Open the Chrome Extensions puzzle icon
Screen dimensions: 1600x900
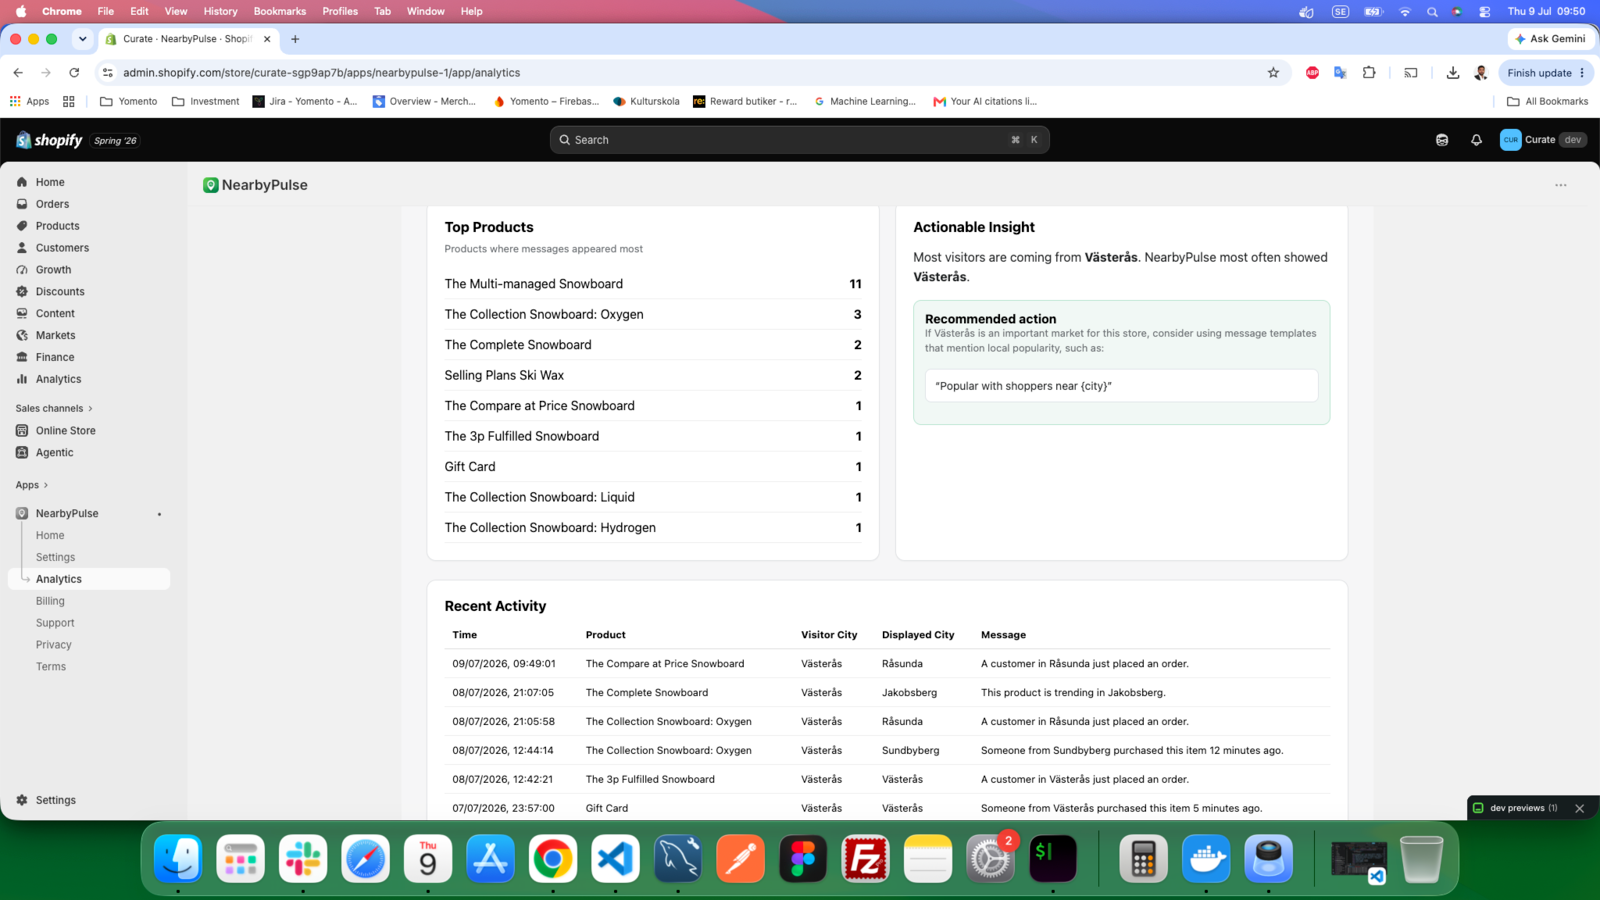point(1369,73)
